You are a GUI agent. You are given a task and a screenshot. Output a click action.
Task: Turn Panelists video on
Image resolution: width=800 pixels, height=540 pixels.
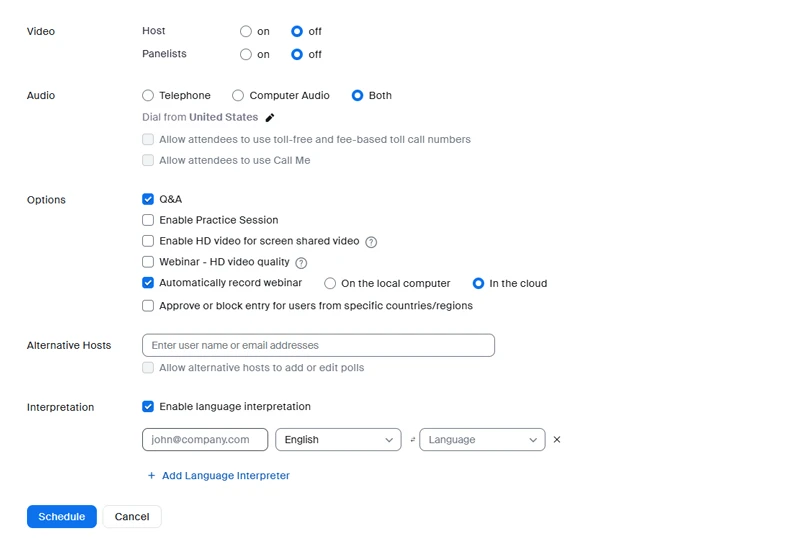pyautogui.click(x=246, y=55)
